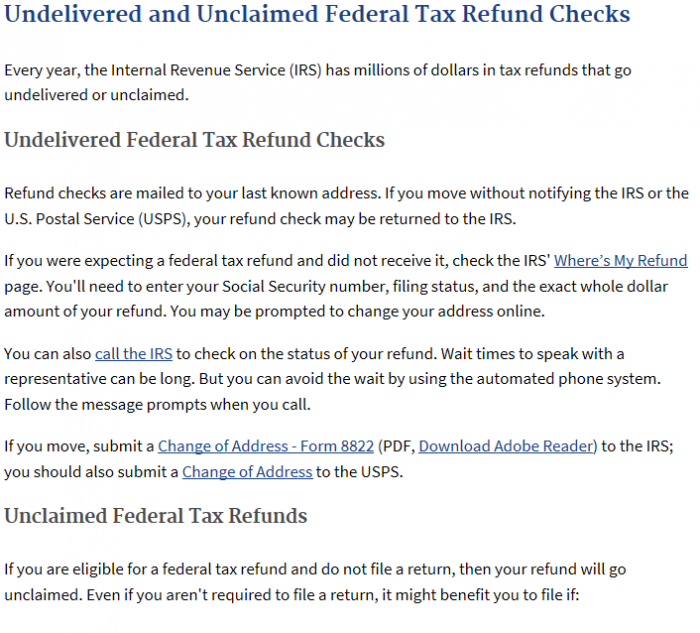The height and width of the screenshot is (633, 700).
Task: Click the sentence about automated phone system
Action: coord(429,379)
